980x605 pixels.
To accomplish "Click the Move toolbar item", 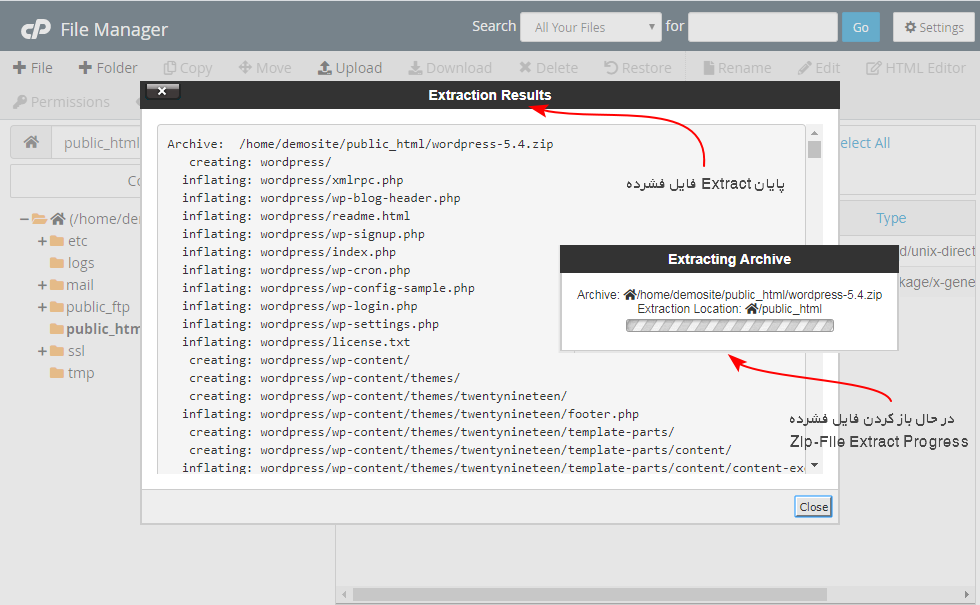I will coord(265,68).
